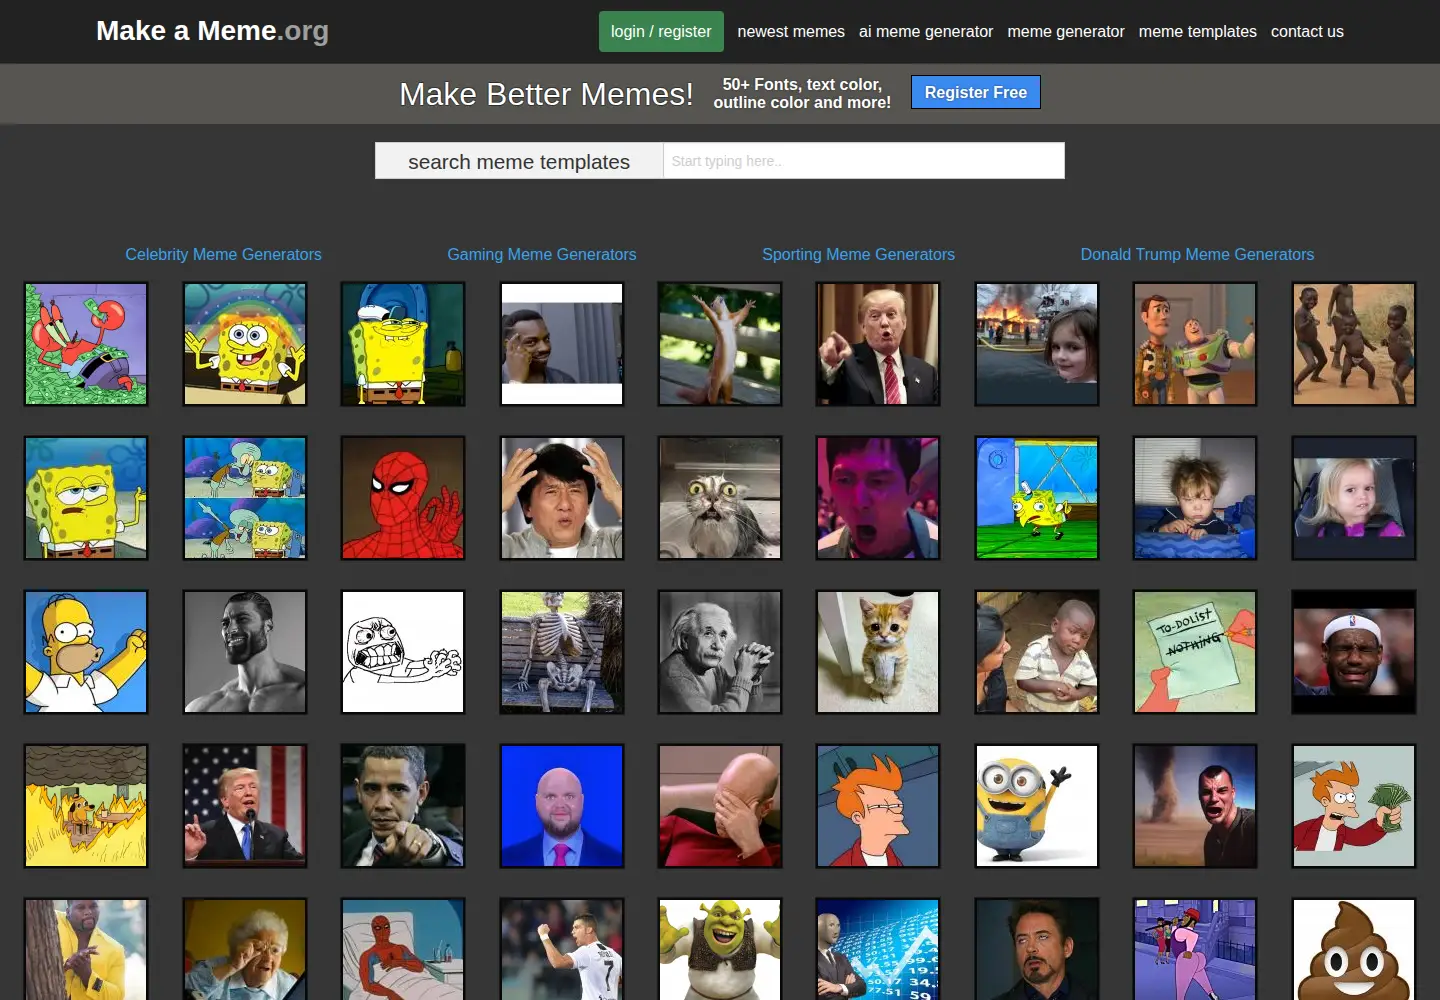Click the login / register button
This screenshot has width=1440, height=1000.
pos(661,32)
